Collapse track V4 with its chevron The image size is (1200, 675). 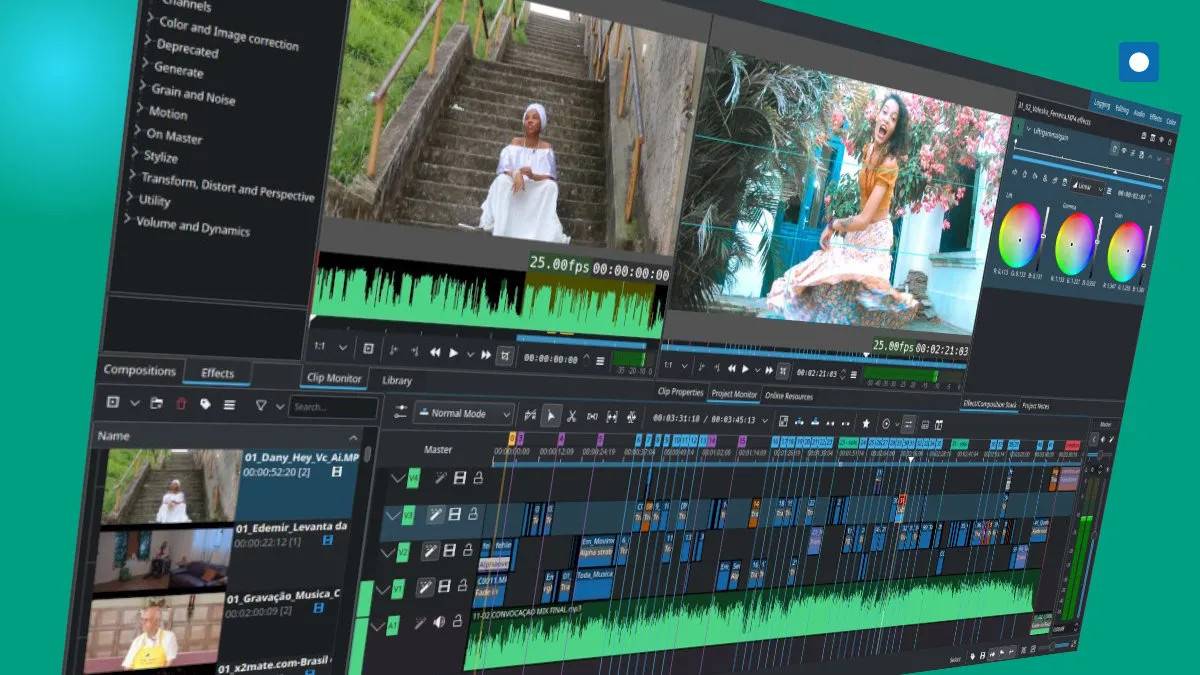coord(399,478)
